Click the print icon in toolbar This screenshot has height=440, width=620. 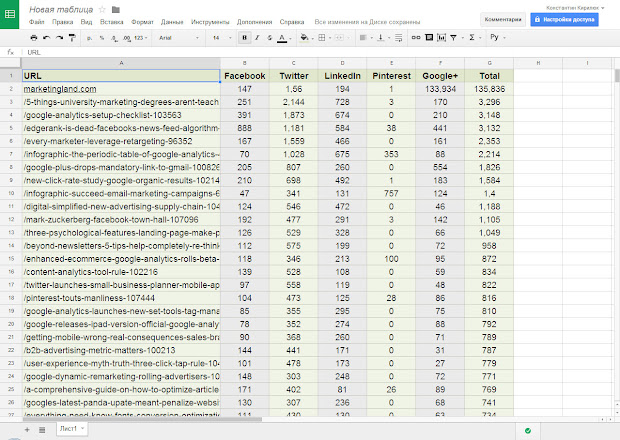click(x=33, y=37)
